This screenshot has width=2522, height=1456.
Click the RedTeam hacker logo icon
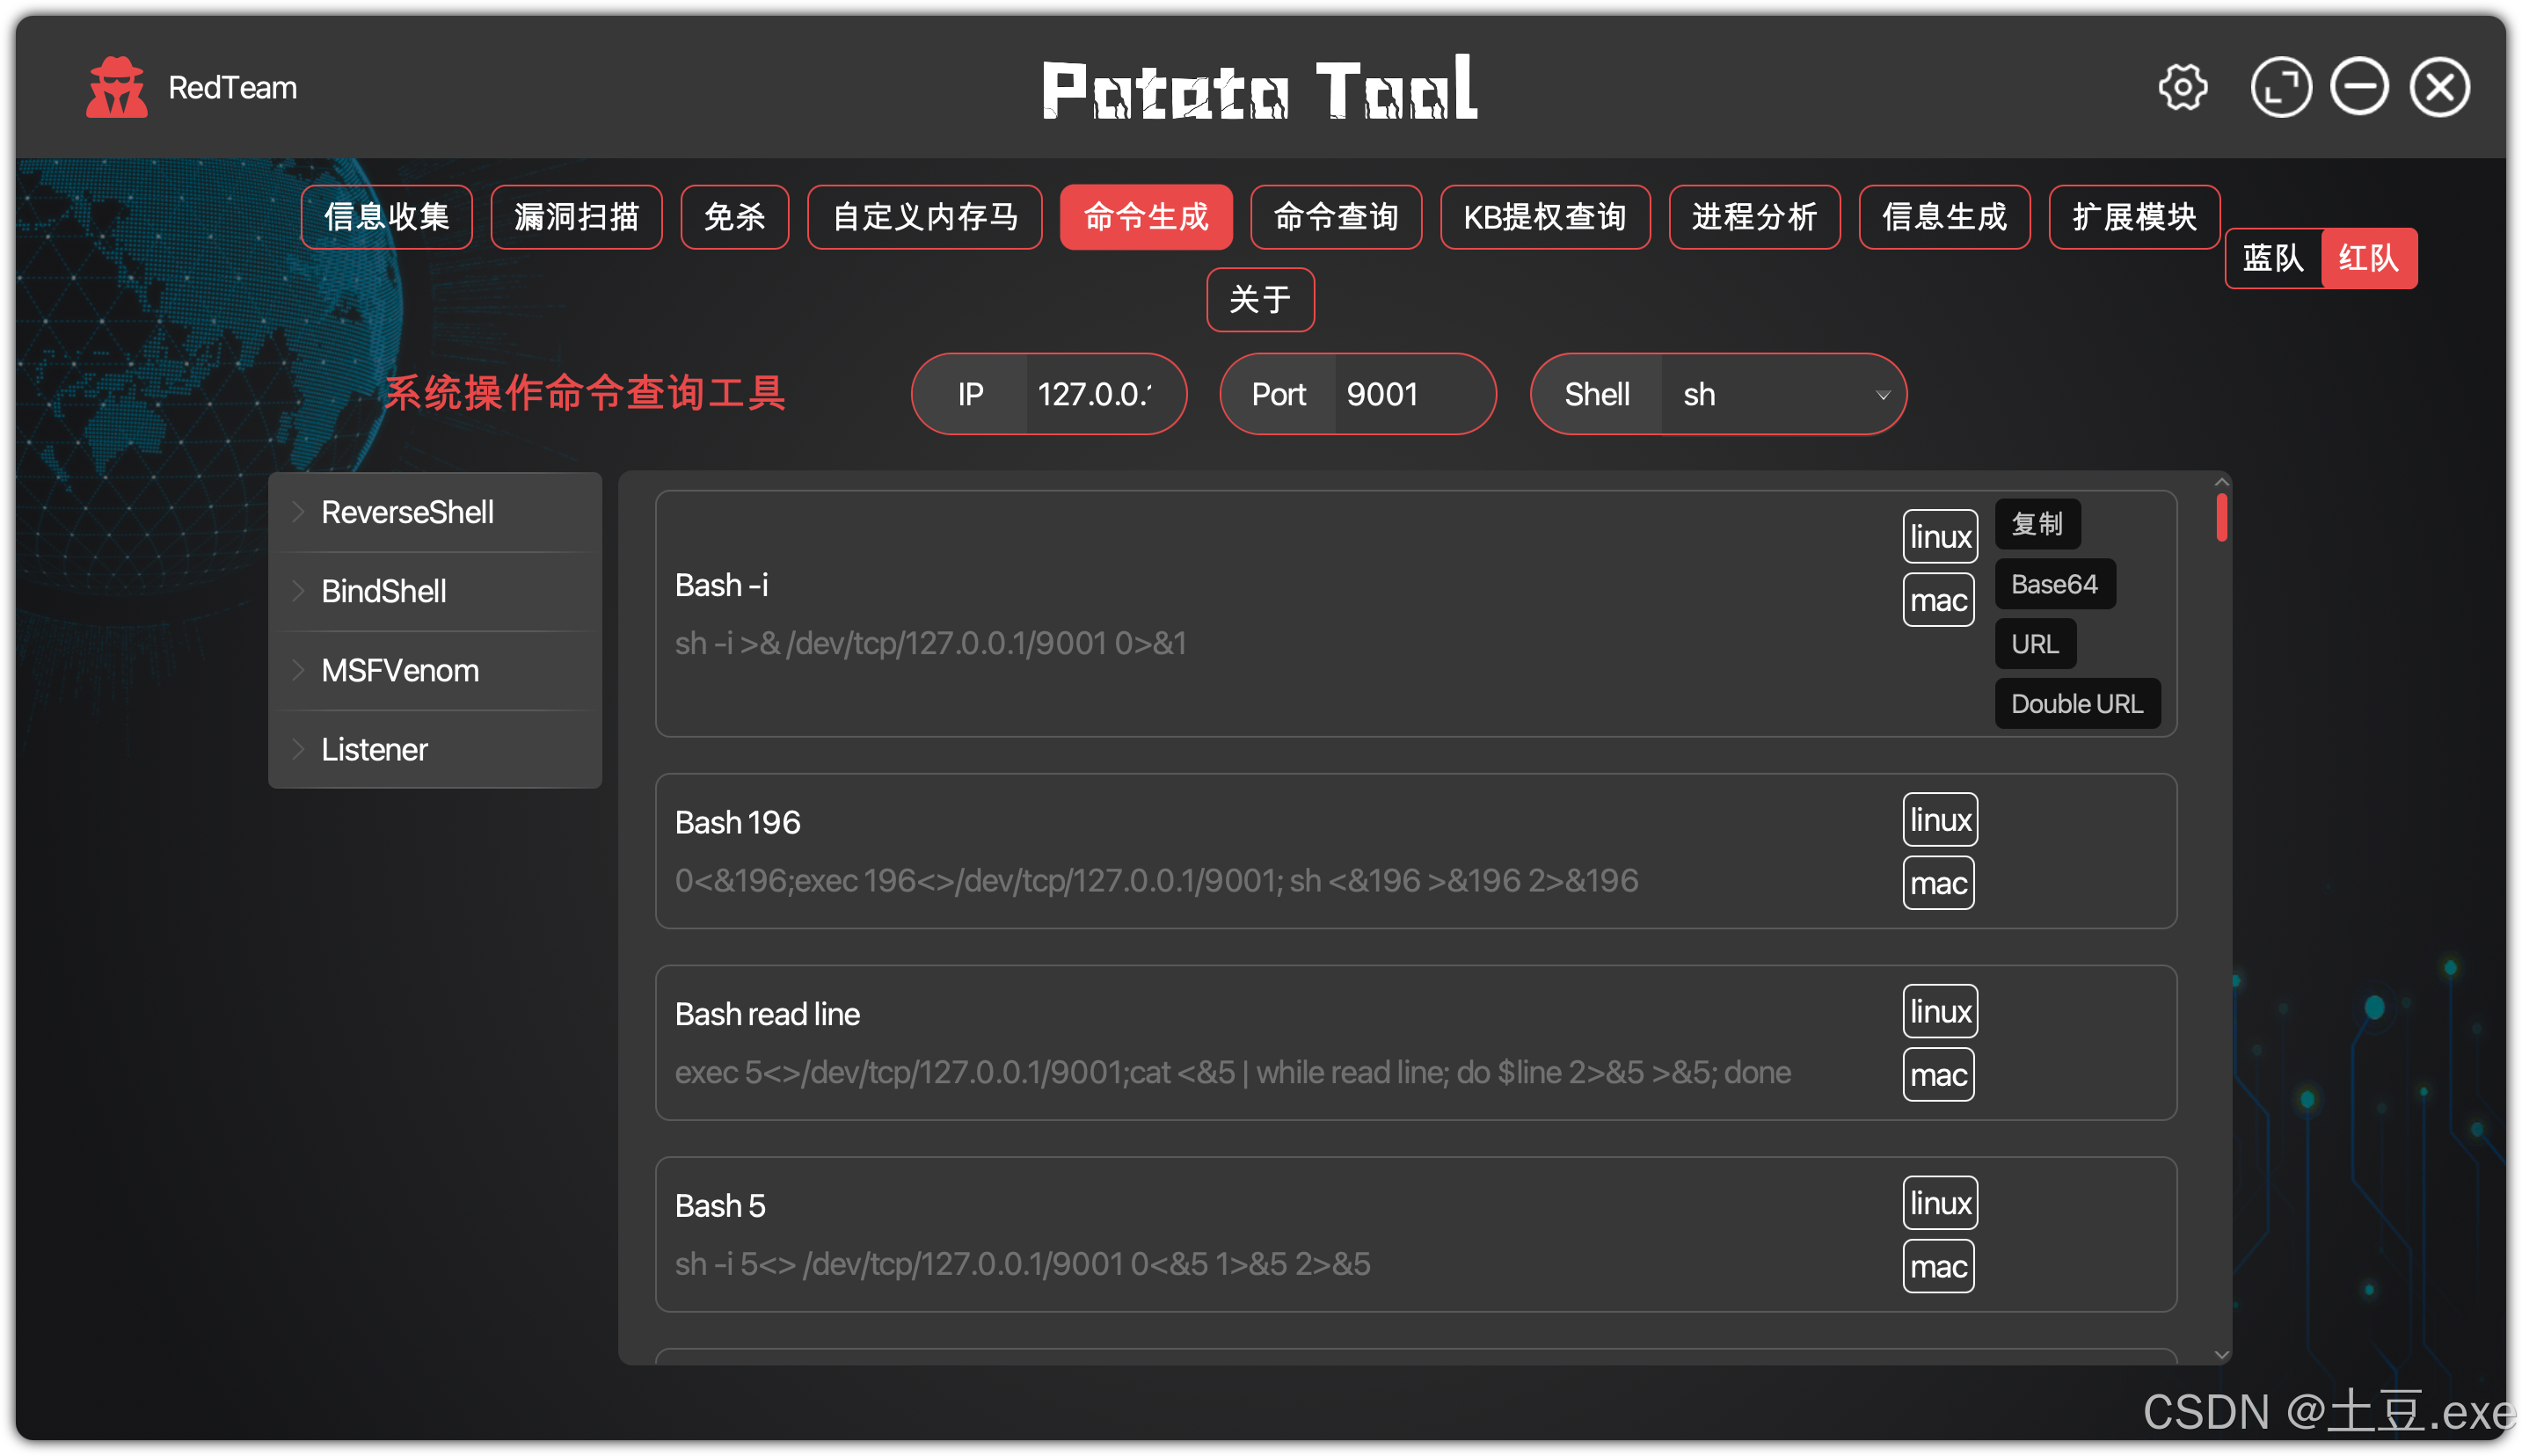pos(116,88)
